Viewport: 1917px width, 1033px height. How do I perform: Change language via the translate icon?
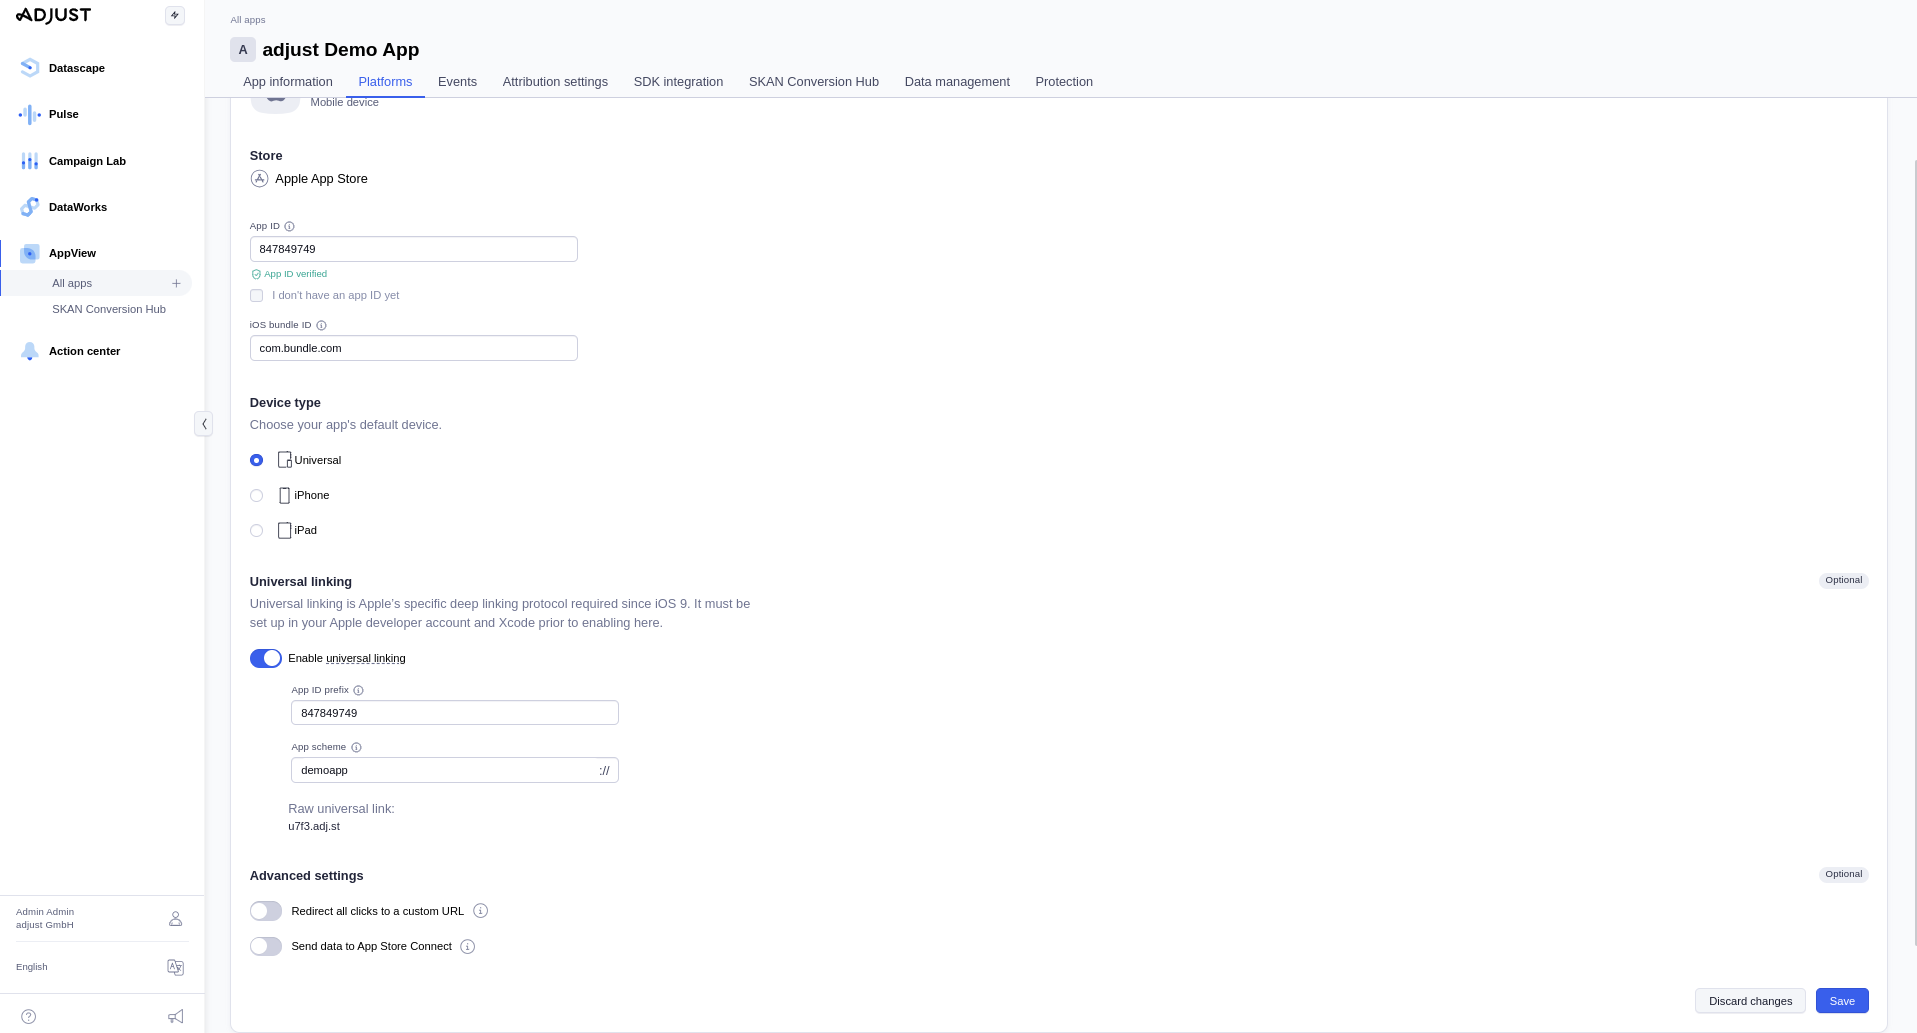point(176,967)
